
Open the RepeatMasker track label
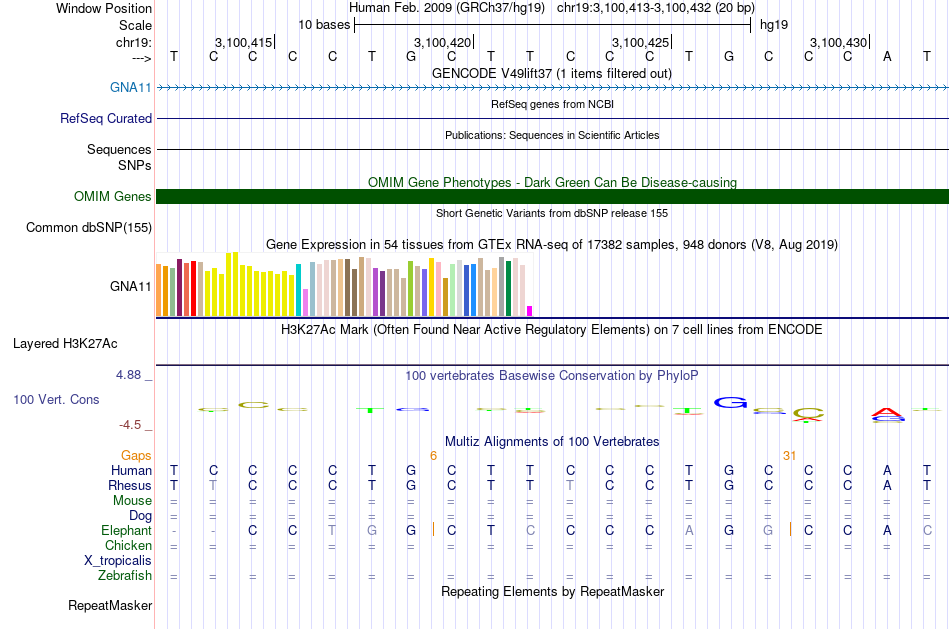110,605
